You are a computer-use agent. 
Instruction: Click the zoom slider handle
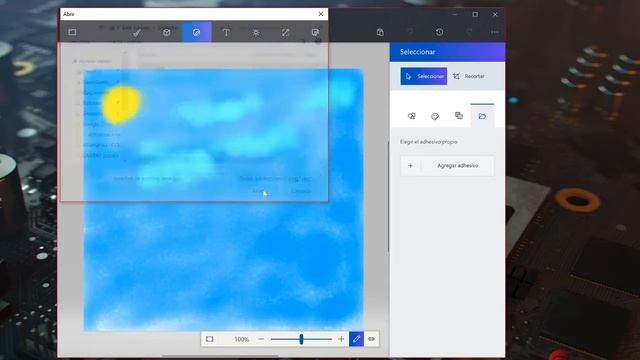301,339
